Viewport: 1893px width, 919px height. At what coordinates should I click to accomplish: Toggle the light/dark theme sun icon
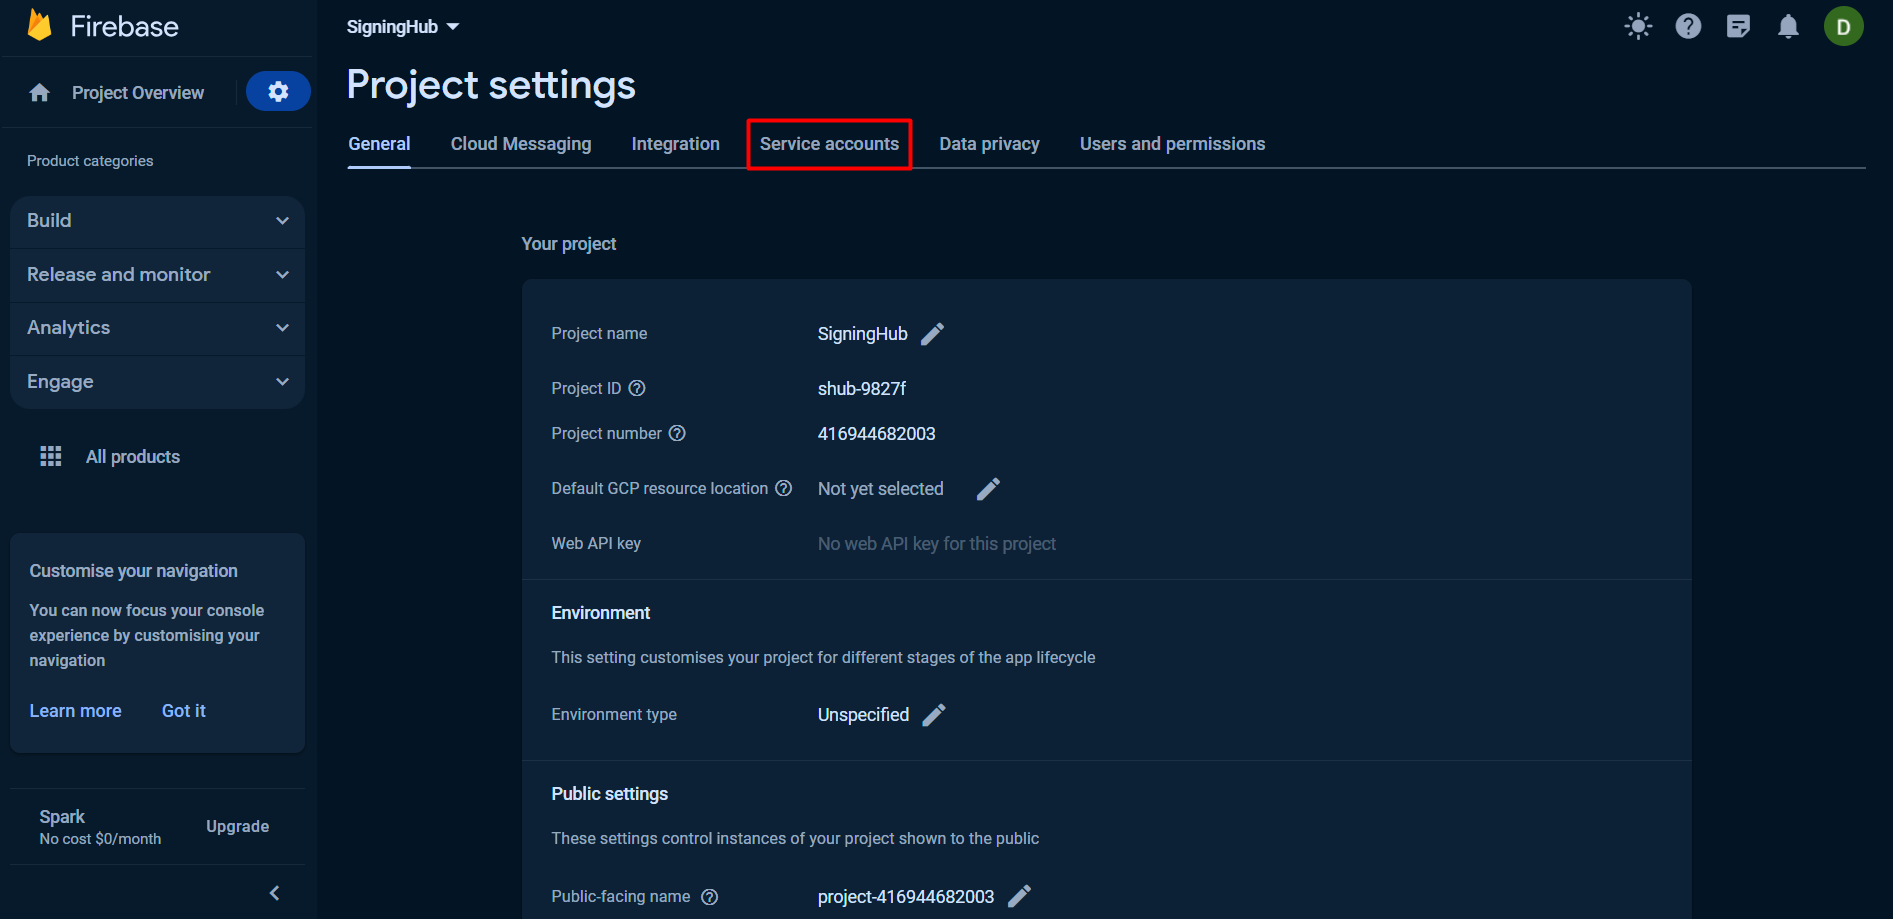(x=1638, y=26)
